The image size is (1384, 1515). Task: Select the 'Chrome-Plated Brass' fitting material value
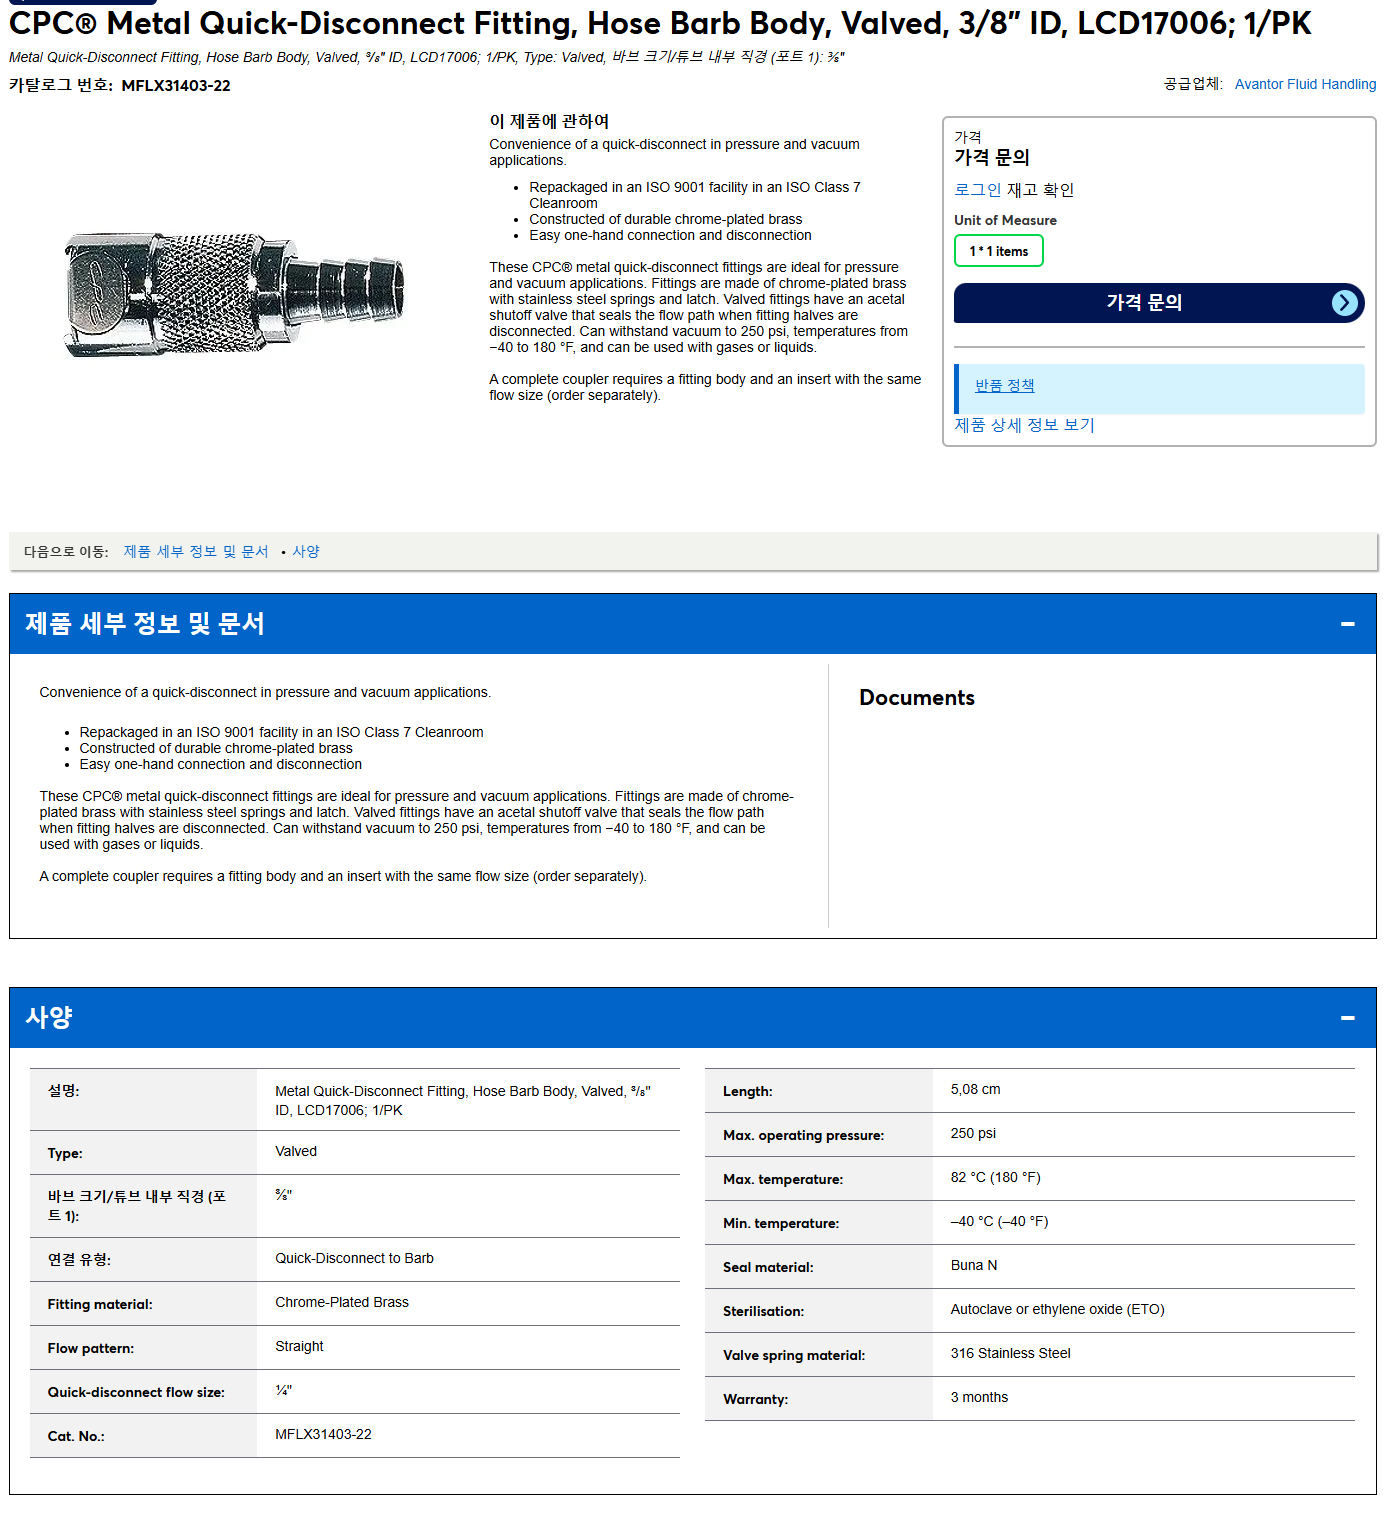(342, 1302)
